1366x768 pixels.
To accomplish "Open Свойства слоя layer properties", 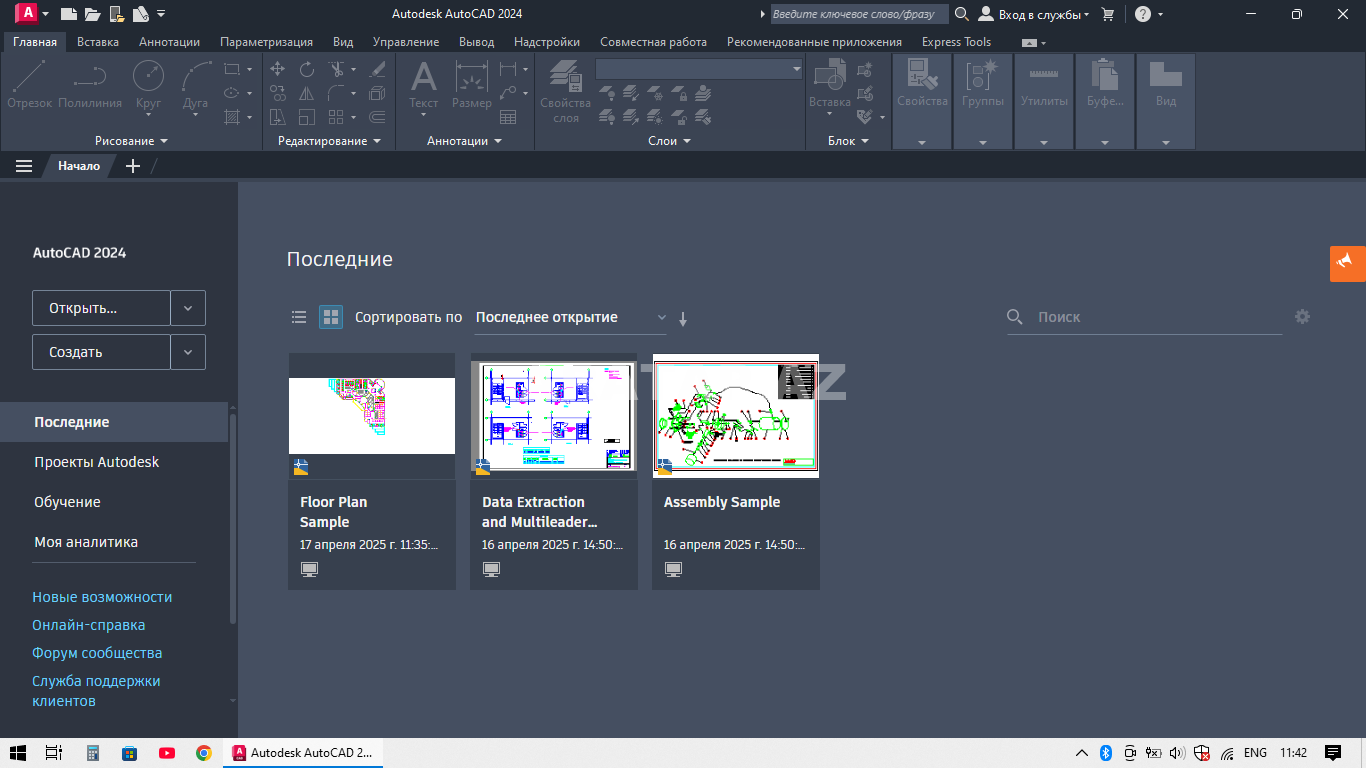I will click(566, 91).
